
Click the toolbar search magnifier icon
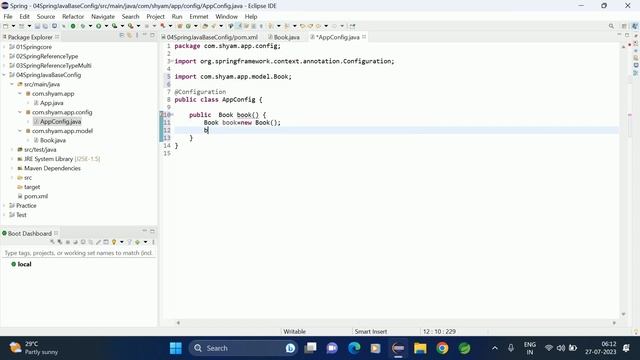(x=611, y=26)
